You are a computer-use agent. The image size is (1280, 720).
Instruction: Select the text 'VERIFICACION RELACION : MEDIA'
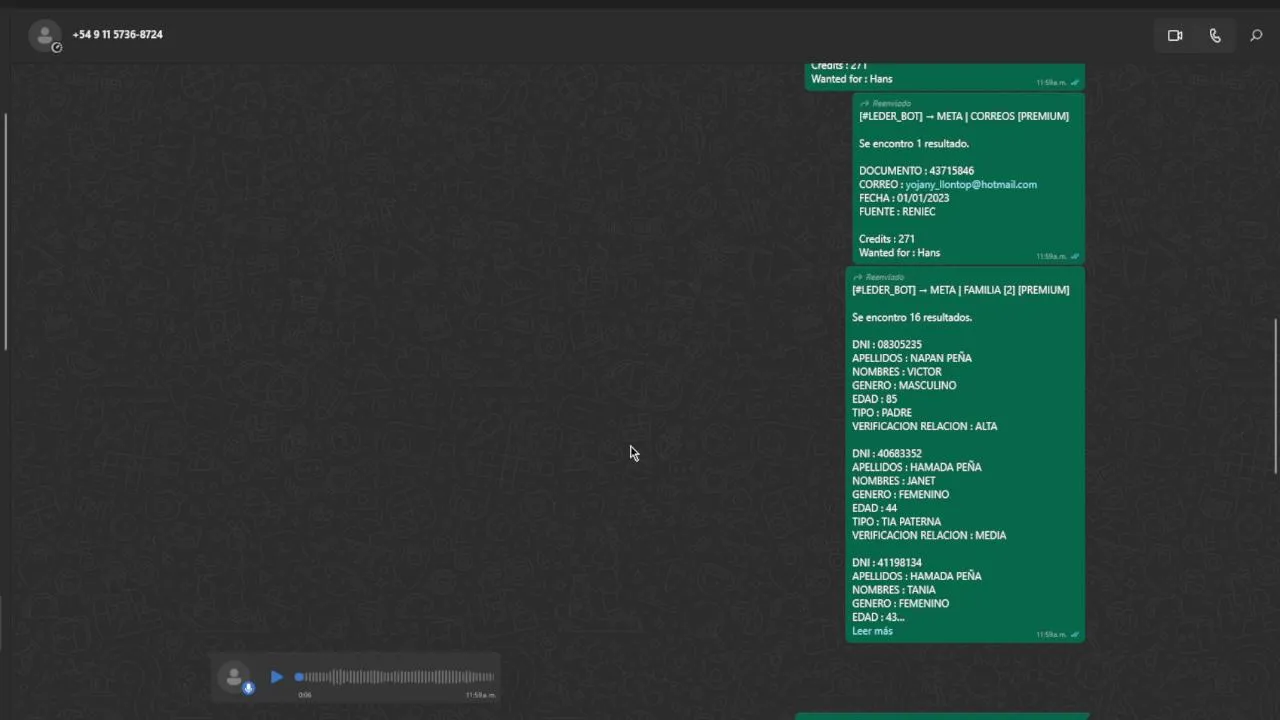(929, 535)
